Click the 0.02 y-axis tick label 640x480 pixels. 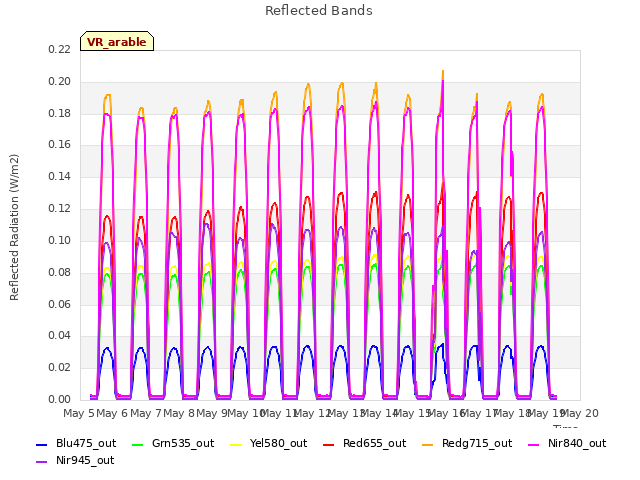pyautogui.click(x=60, y=367)
